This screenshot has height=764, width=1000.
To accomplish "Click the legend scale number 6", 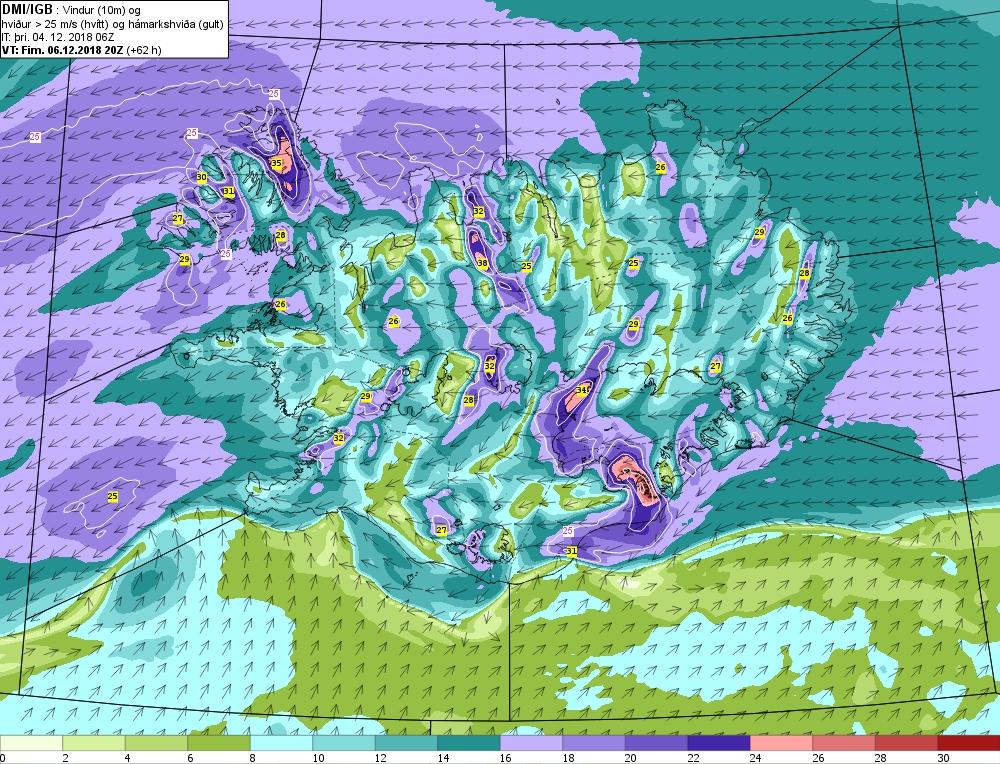I will coord(190,758).
